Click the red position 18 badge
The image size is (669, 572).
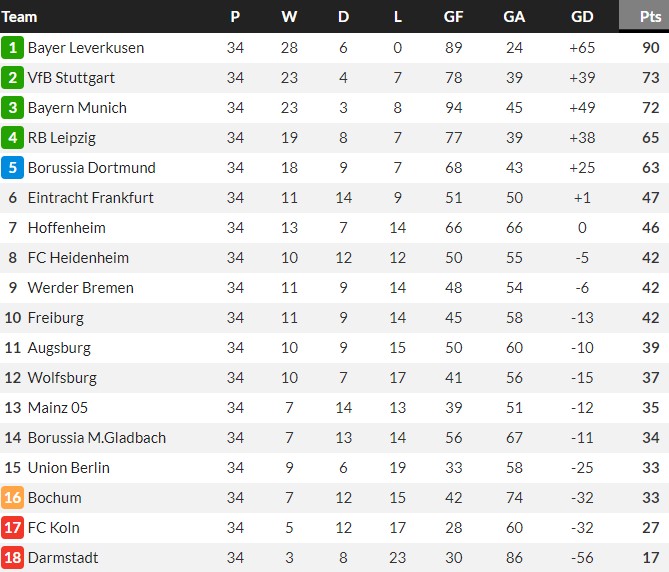point(13,558)
